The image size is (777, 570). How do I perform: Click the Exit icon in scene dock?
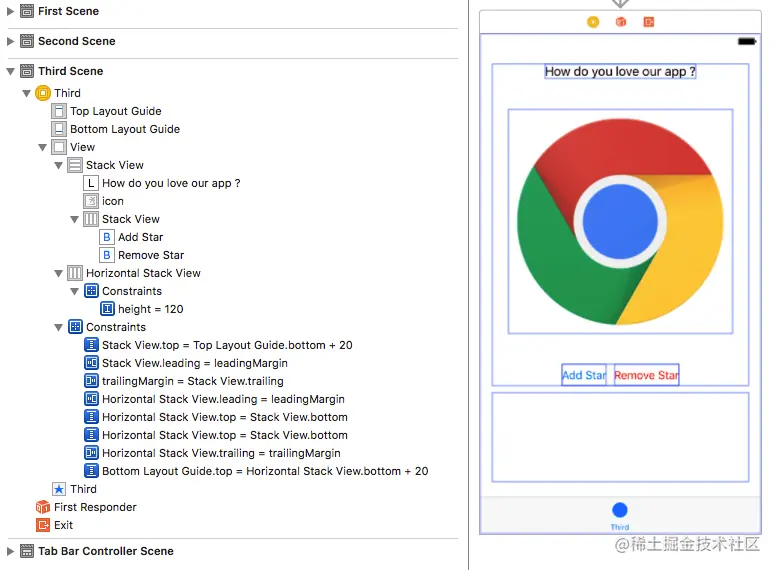click(649, 22)
